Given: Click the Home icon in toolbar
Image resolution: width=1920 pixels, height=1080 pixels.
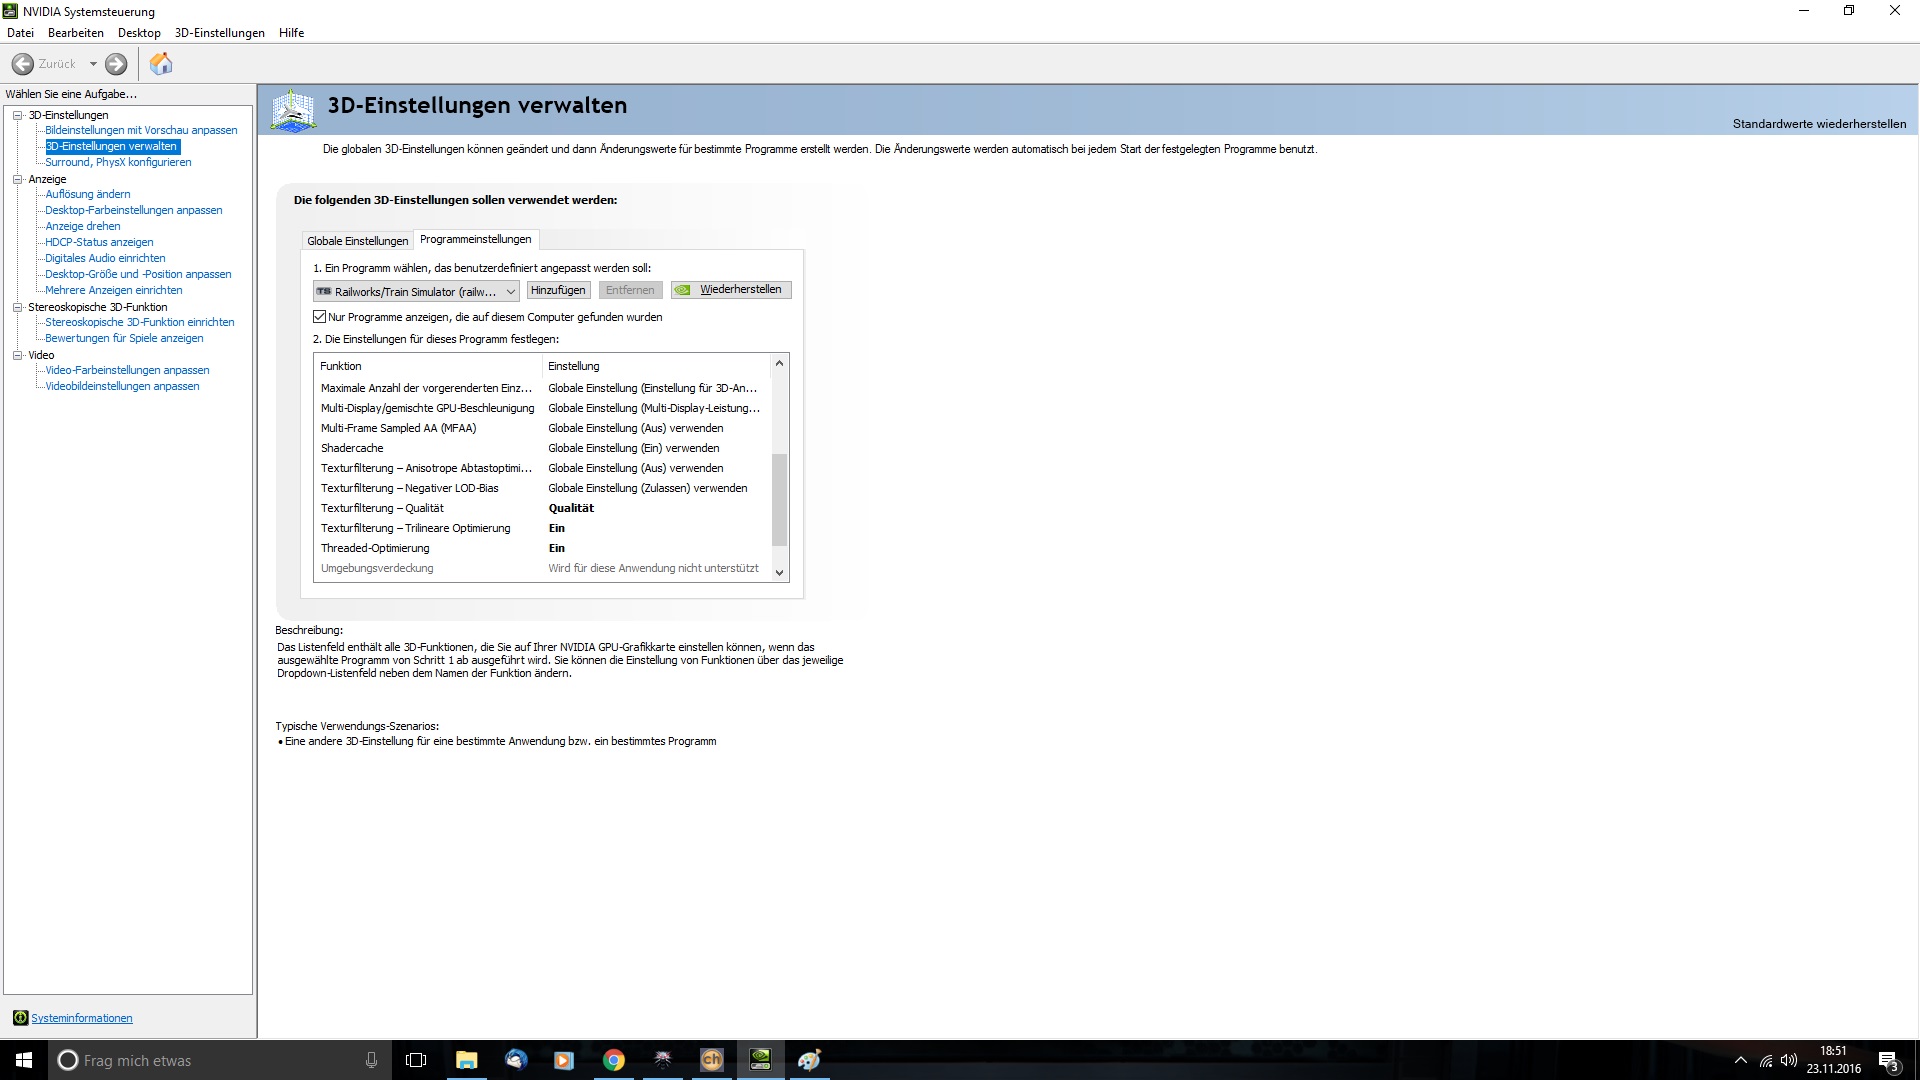Looking at the screenshot, I should pyautogui.click(x=161, y=64).
